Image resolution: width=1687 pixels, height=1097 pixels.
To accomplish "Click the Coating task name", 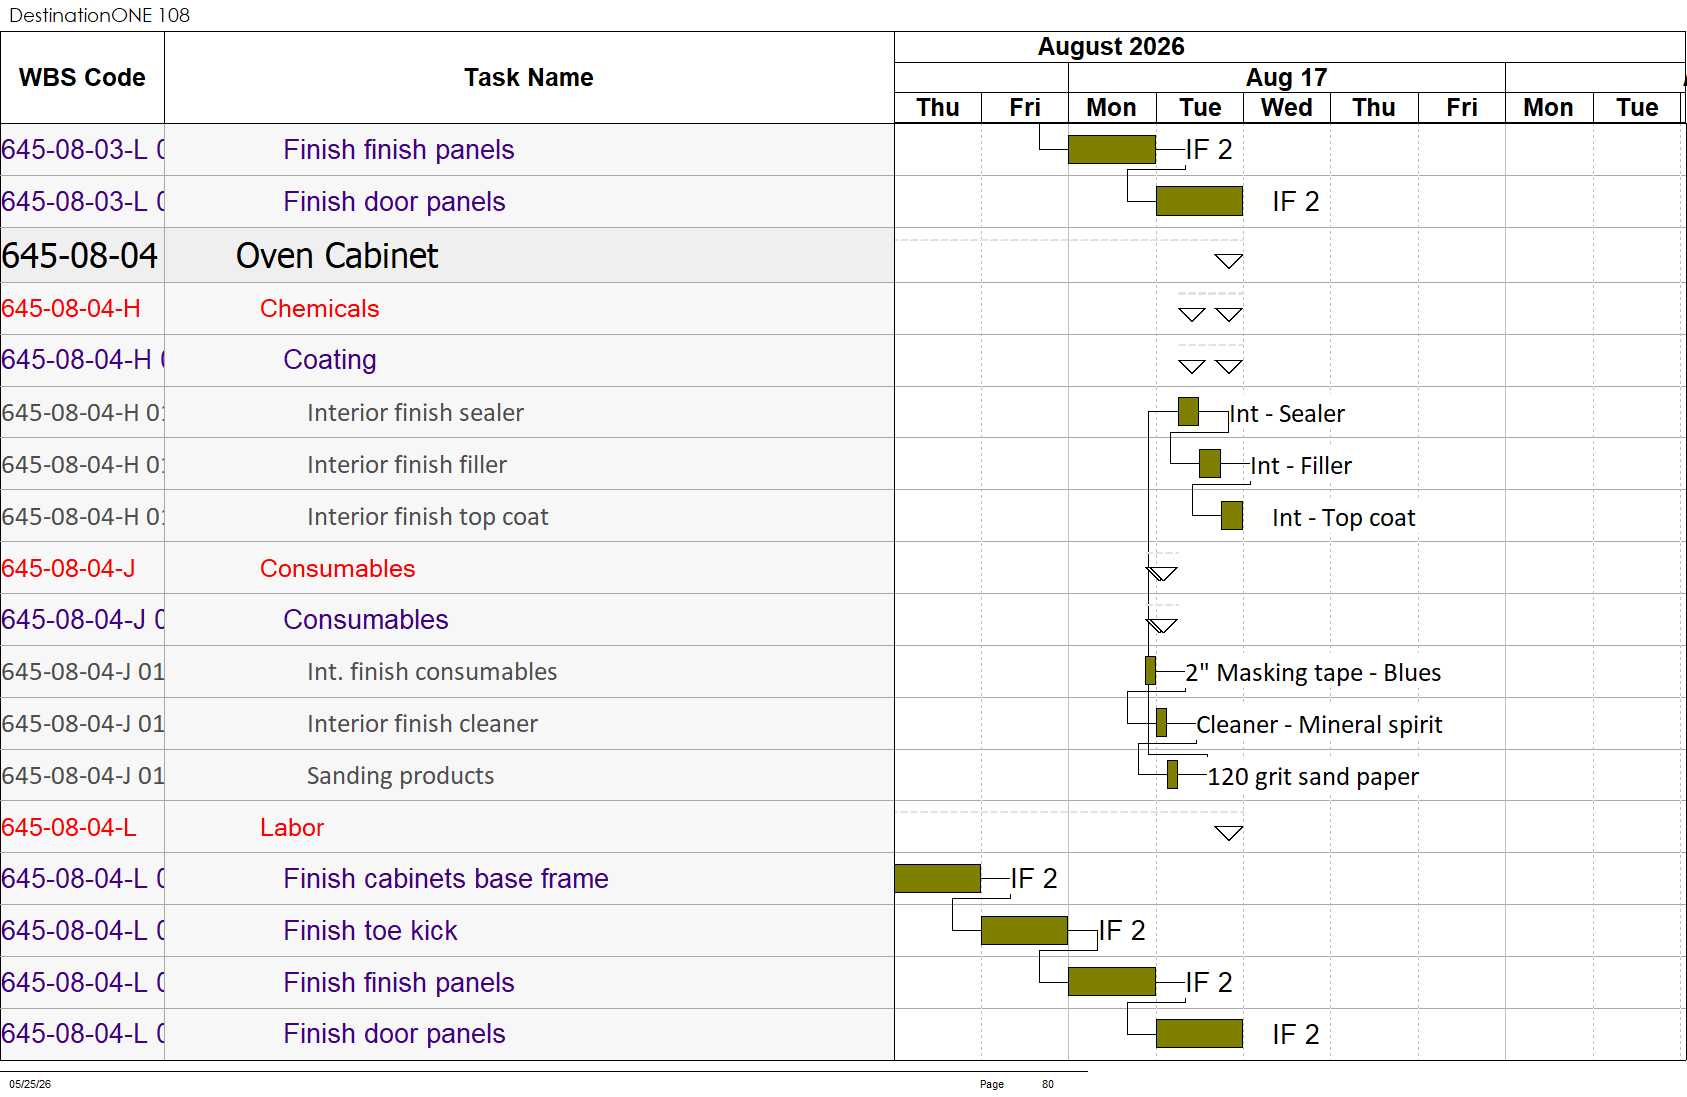I will coord(330,360).
